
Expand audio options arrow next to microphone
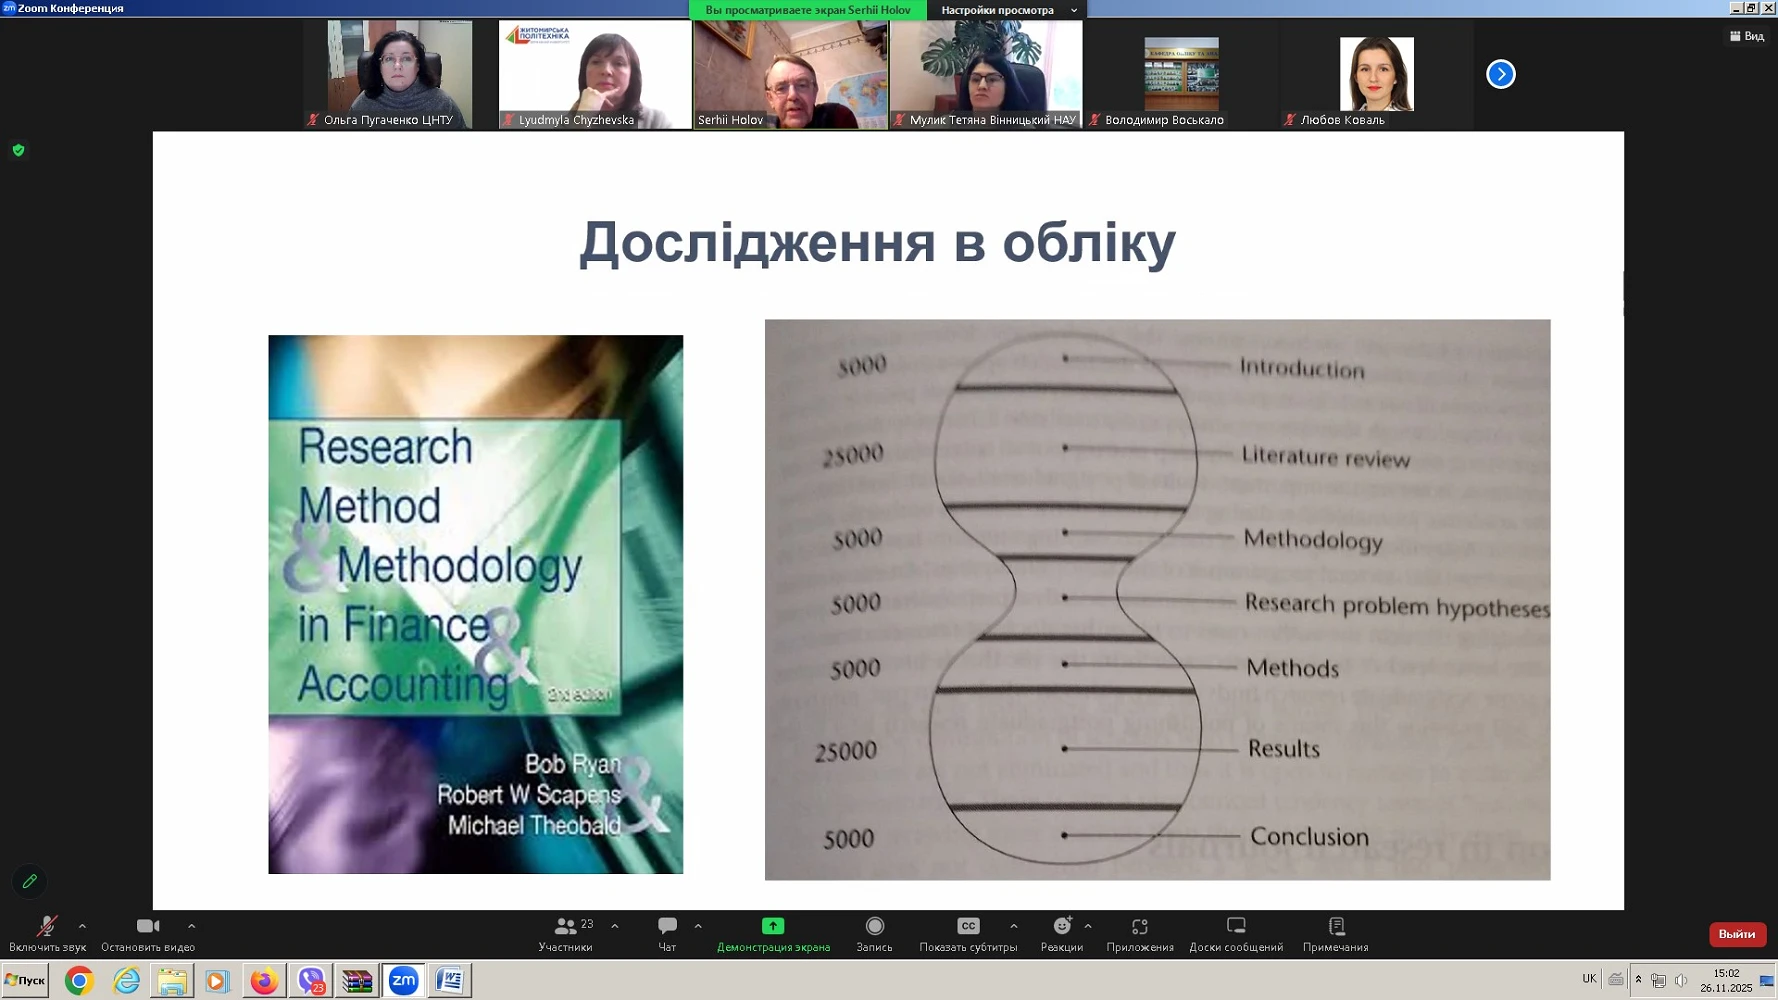coord(82,926)
